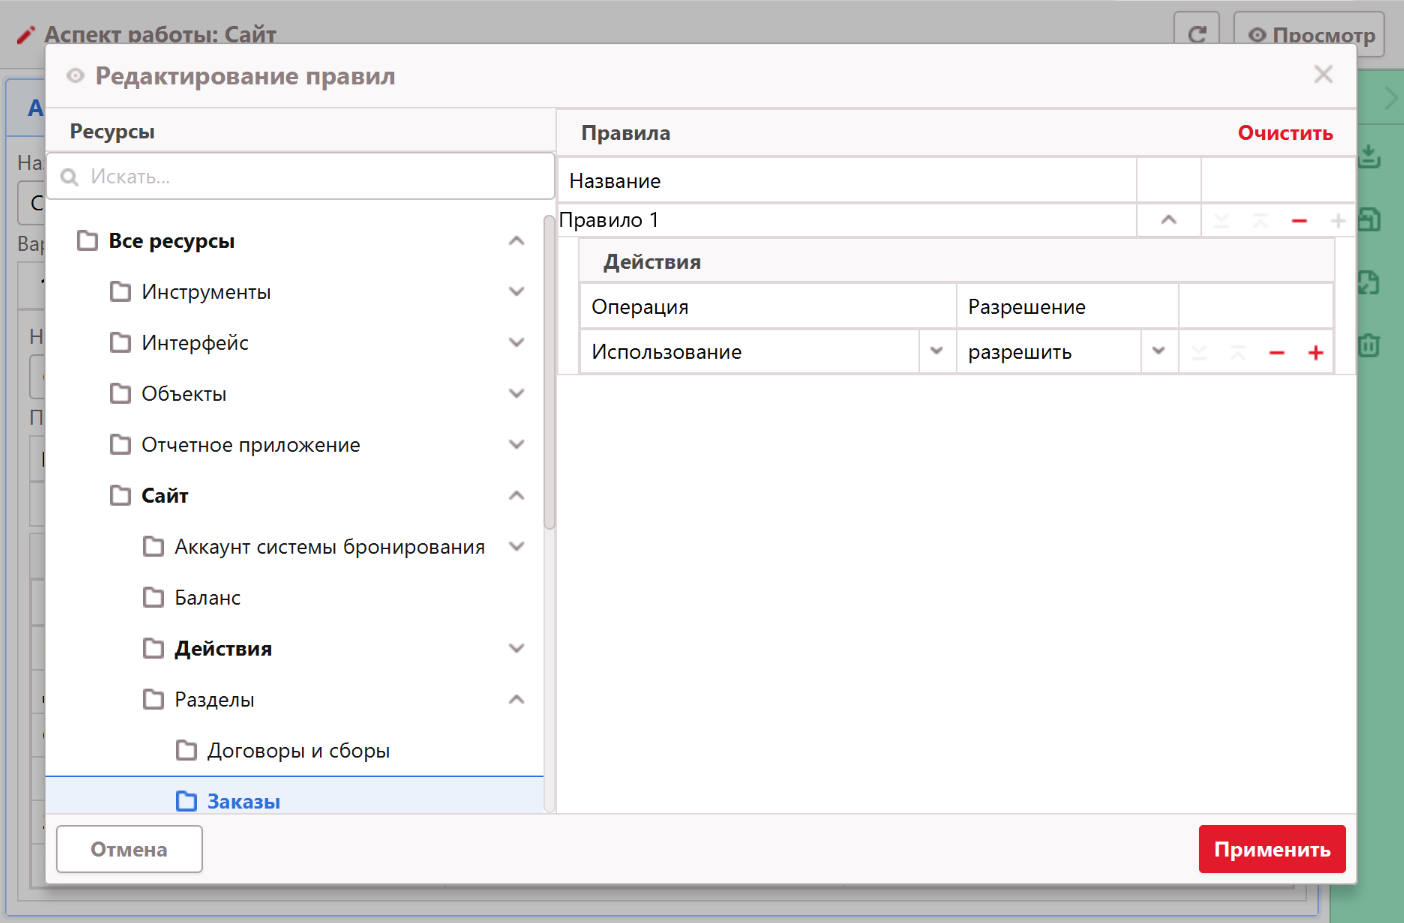Click the Очистить link to clear rules
This screenshot has height=923, width=1404.
click(1285, 133)
